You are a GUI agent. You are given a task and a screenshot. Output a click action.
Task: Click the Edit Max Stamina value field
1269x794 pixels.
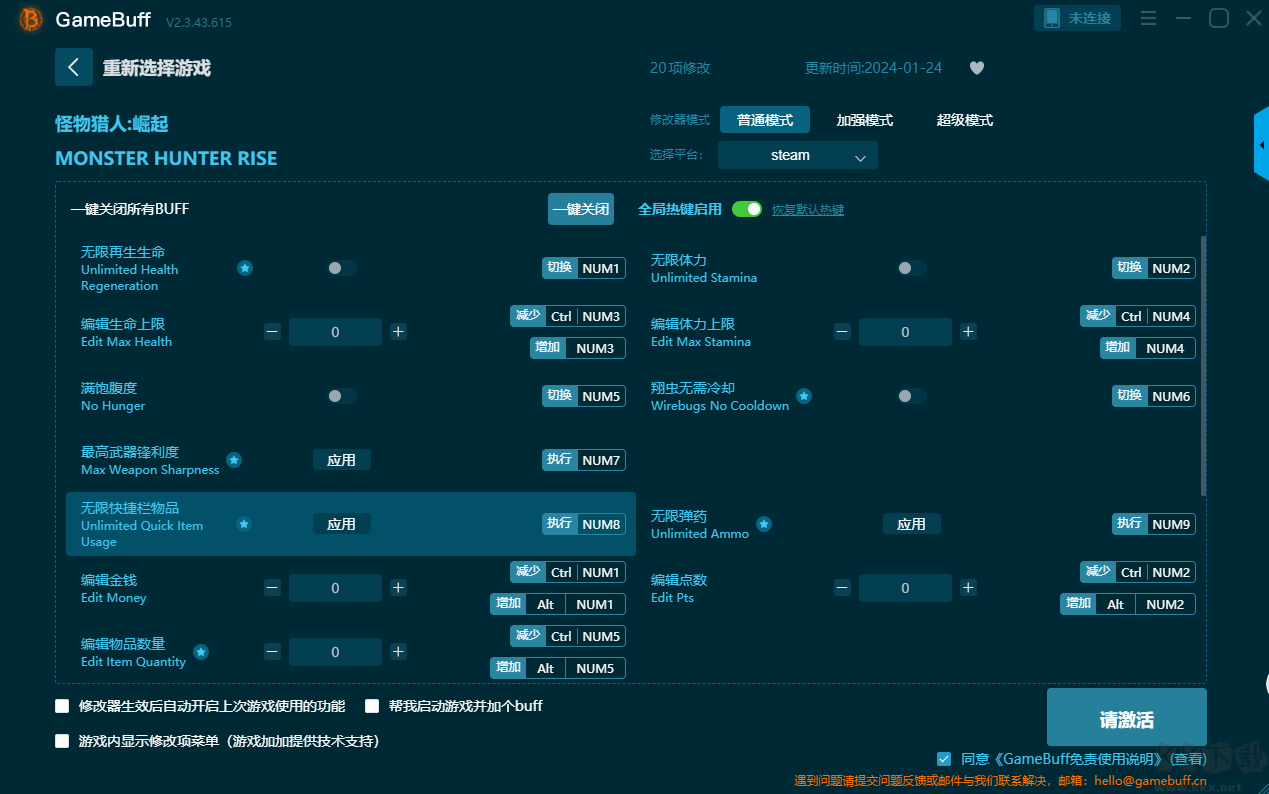pos(905,332)
